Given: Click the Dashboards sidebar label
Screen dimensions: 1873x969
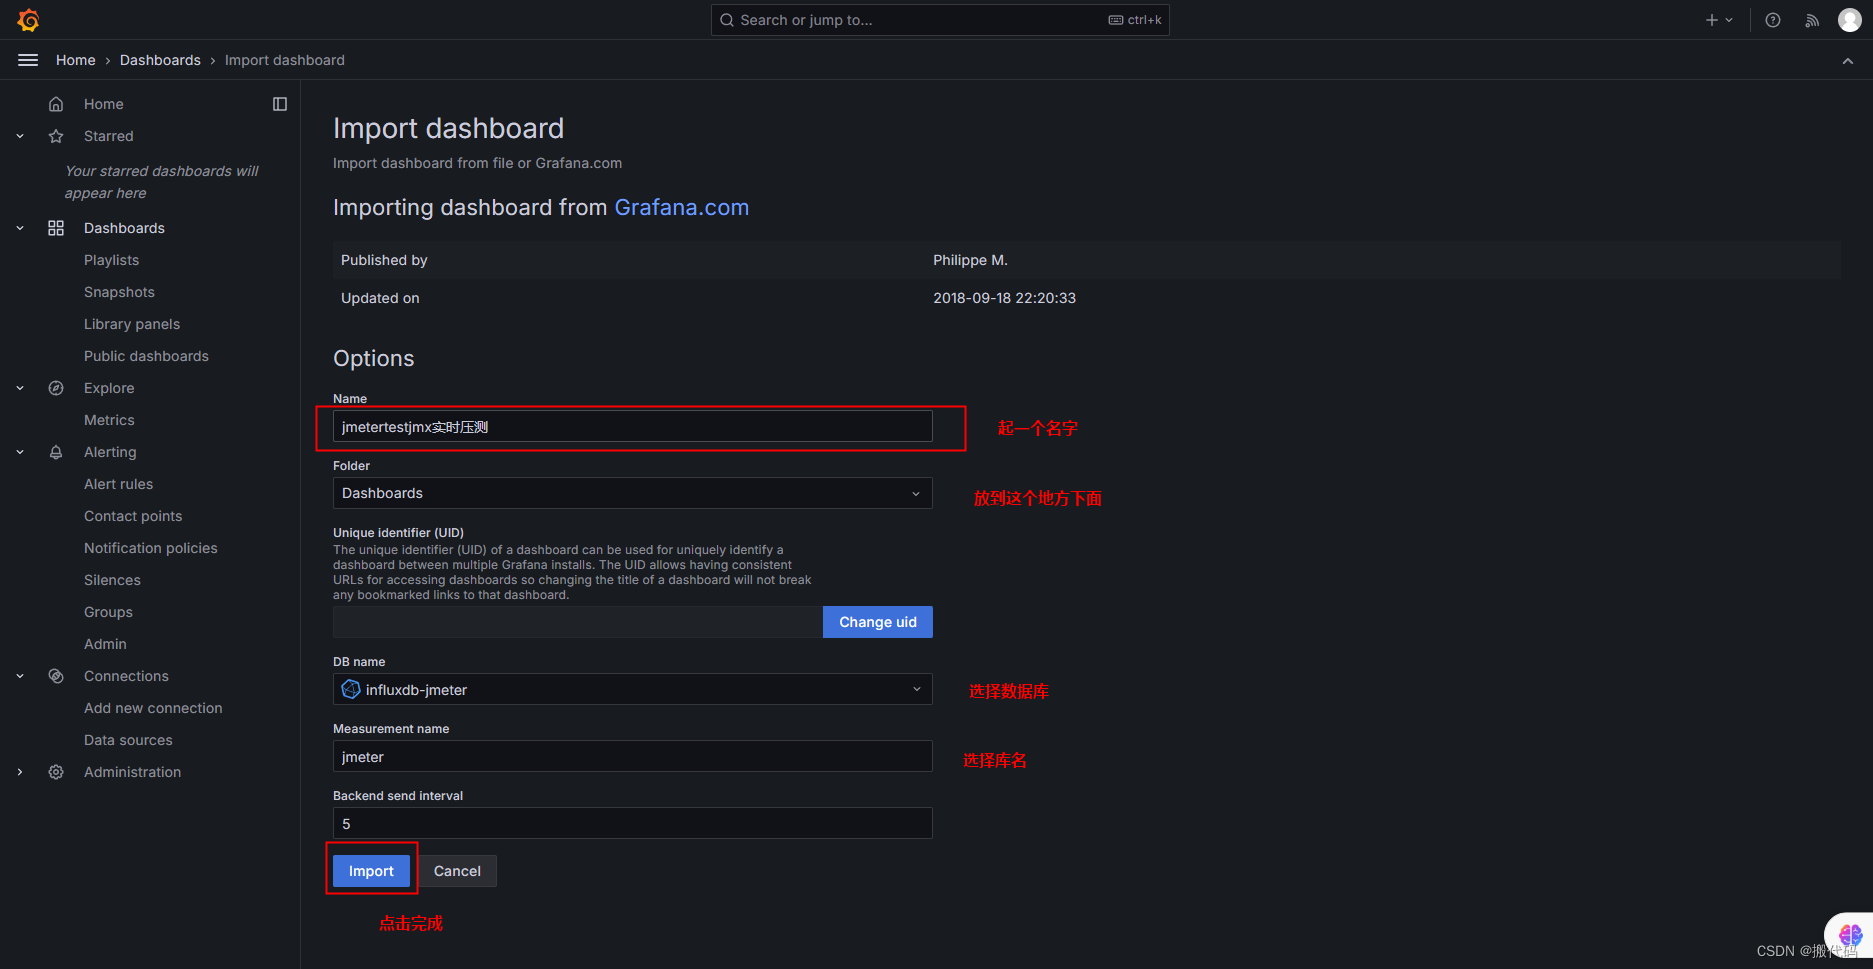Looking at the screenshot, I should click(124, 228).
